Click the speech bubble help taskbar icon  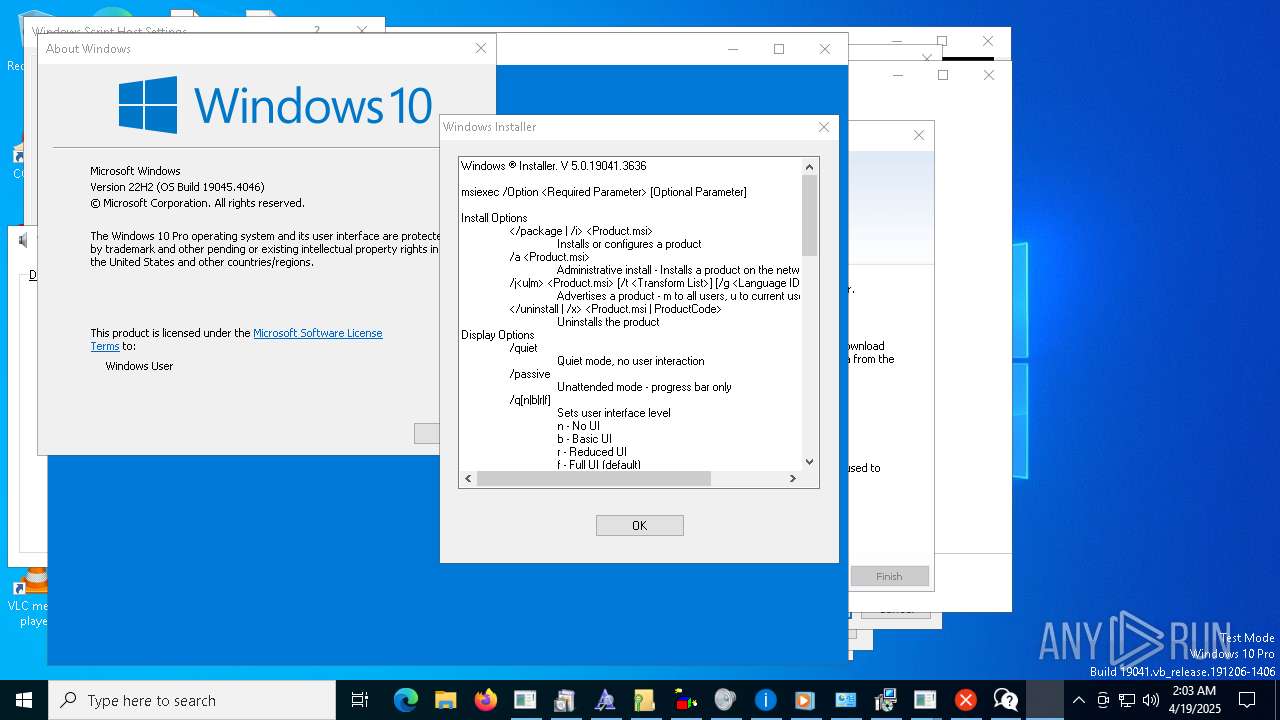click(x=1005, y=700)
